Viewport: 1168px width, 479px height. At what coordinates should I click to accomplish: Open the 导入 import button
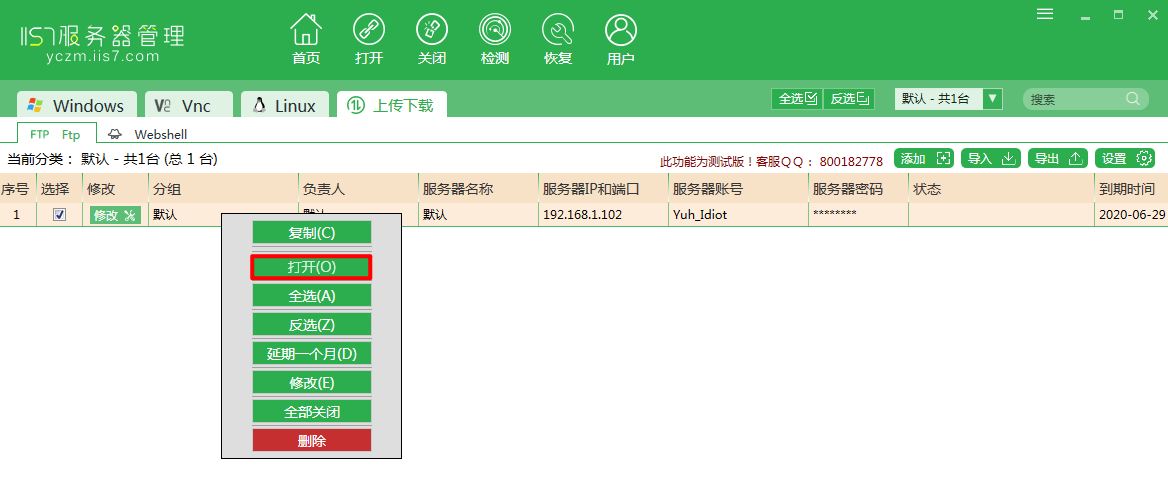(991, 158)
